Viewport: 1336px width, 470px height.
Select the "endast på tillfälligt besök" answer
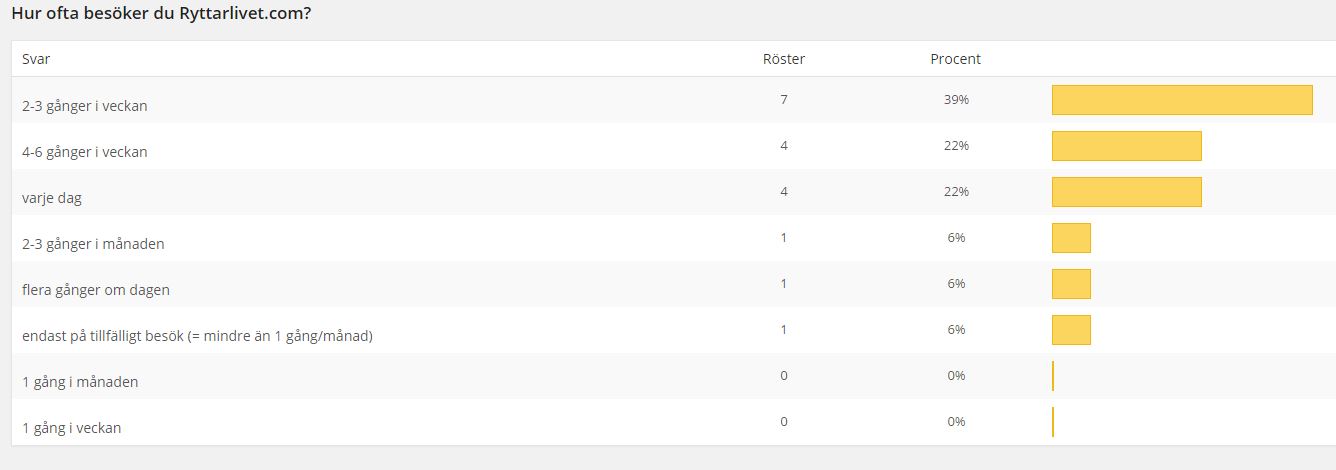pyautogui.click(x=197, y=336)
